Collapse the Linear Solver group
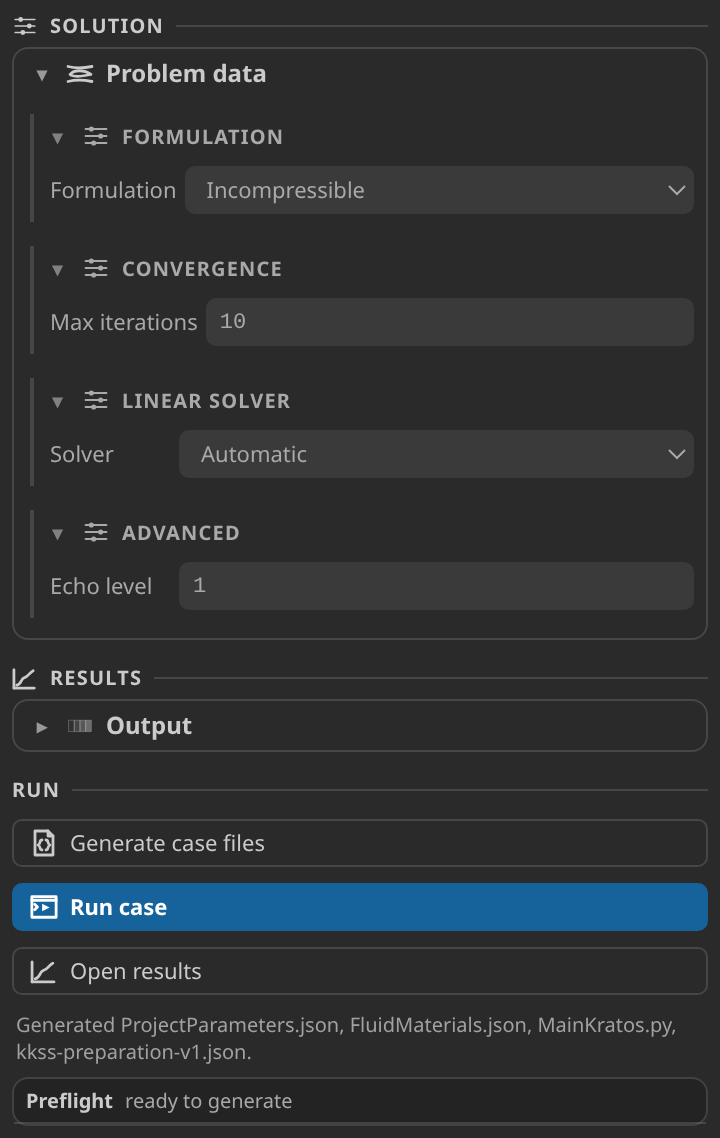This screenshot has width=720, height=1138. point(57,402)
